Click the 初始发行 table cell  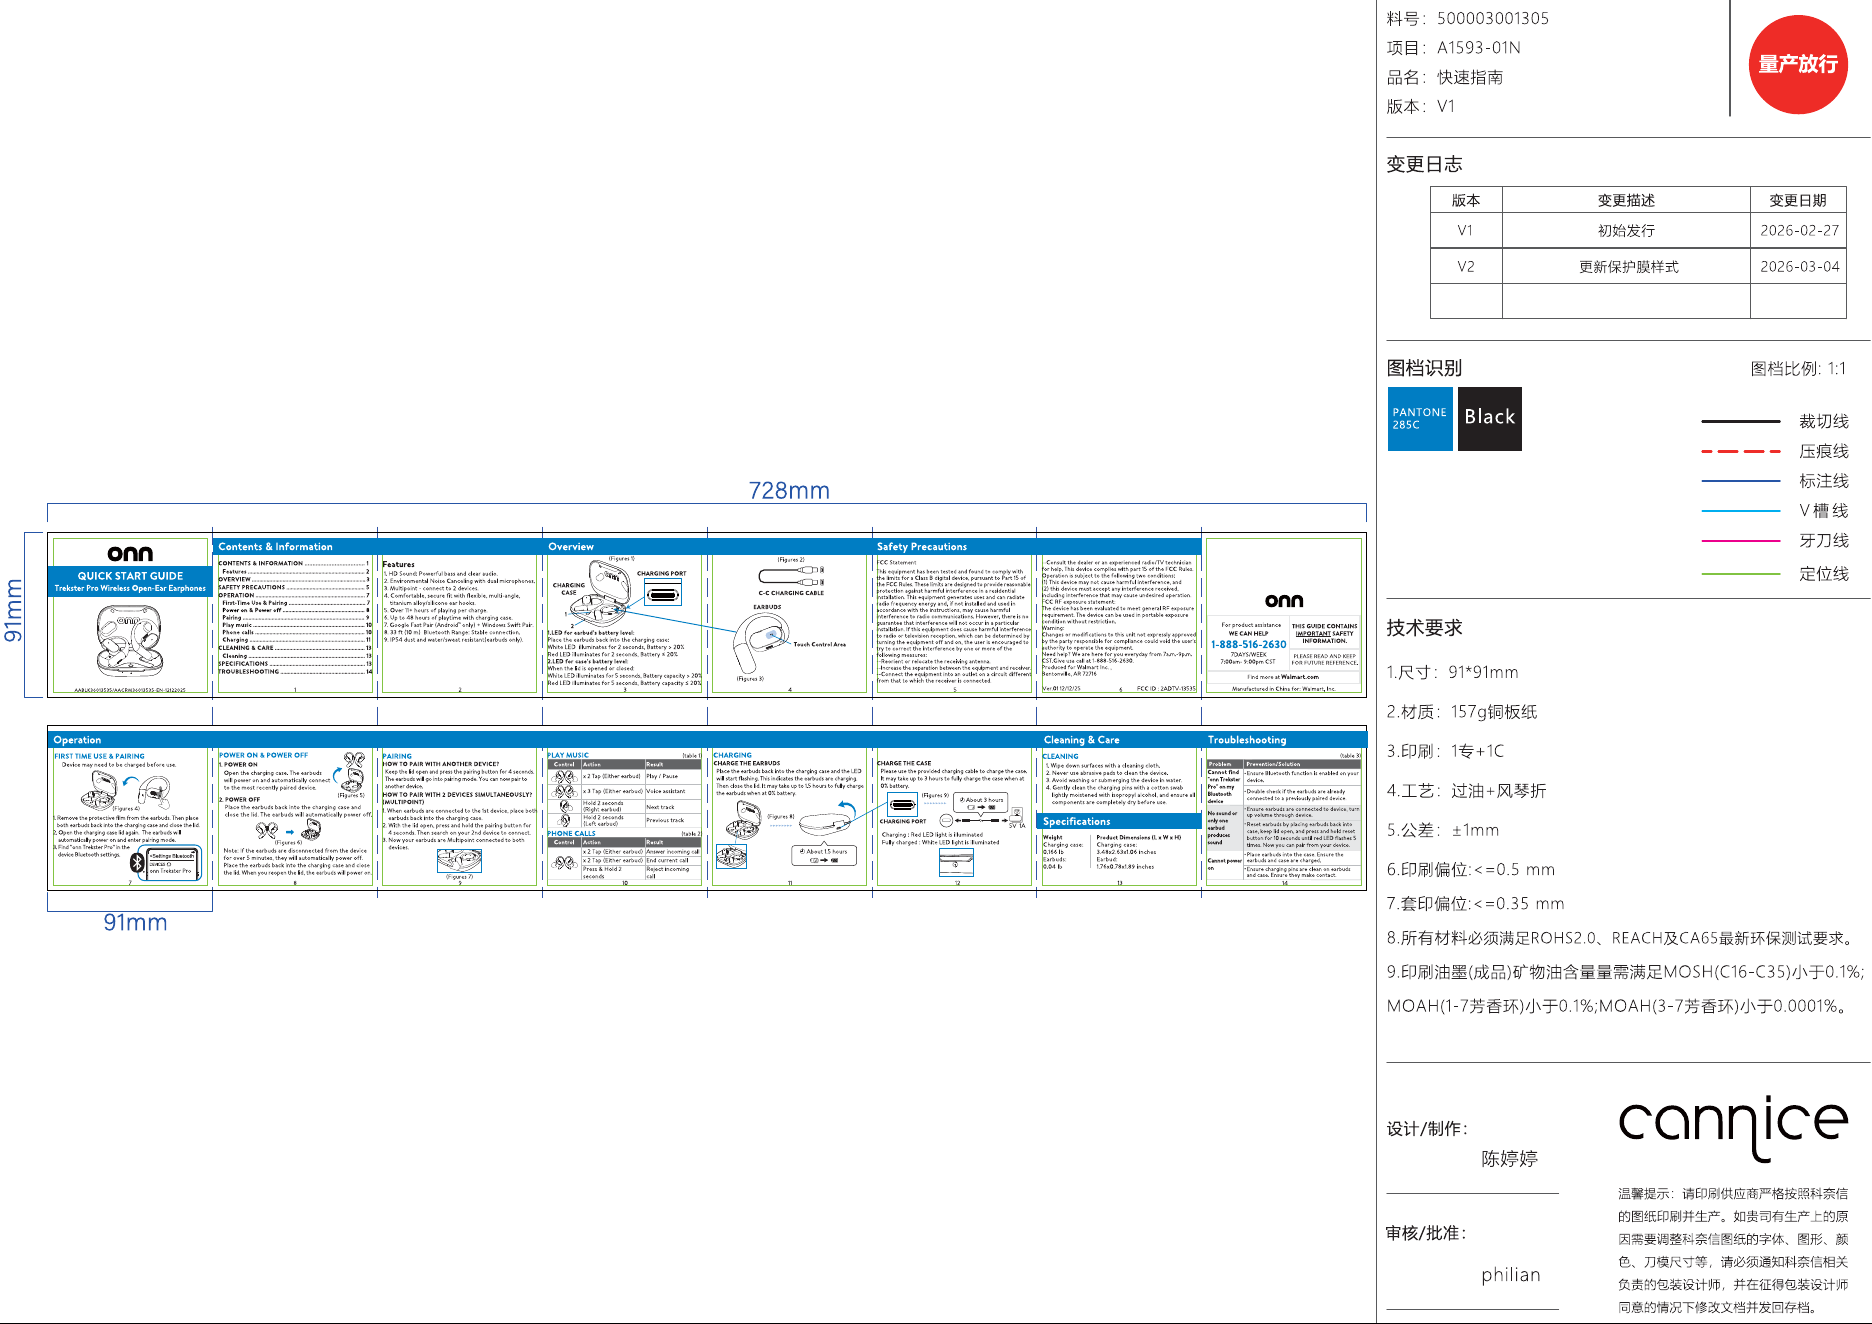(x=1626, y=230)
